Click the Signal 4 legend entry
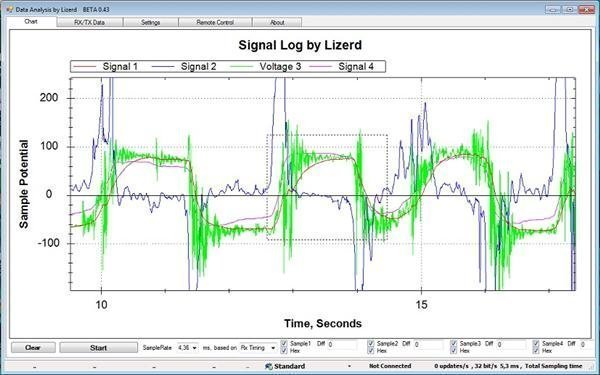The width and height of the screenshot is (600, 375). coord(342,67)
